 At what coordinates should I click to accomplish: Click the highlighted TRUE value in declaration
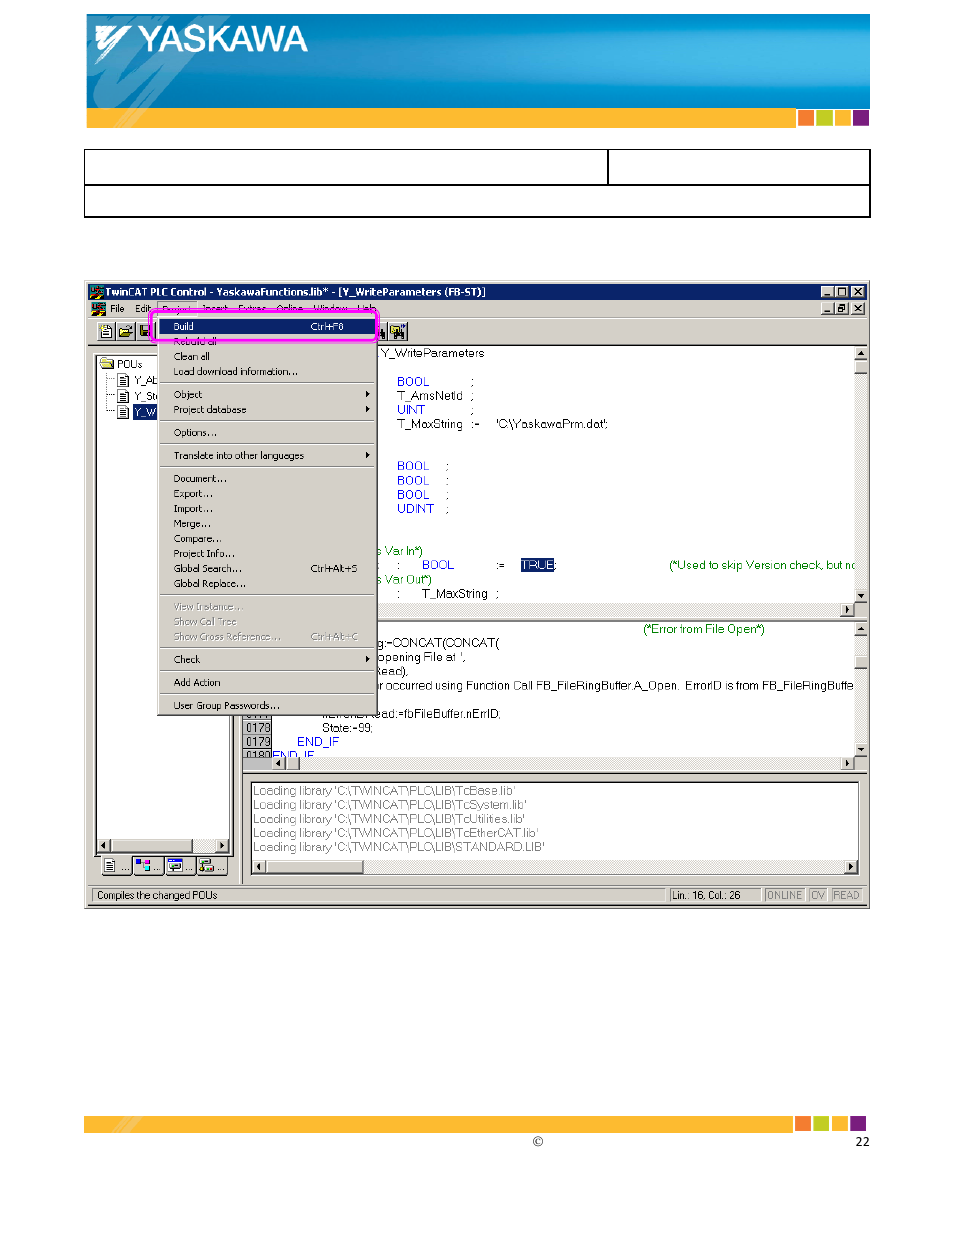tap(538, 565)
